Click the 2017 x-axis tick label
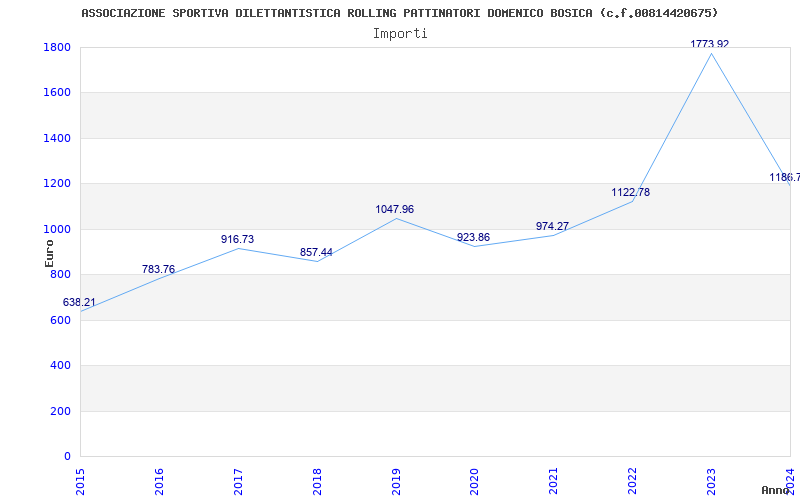 (238, 482)
